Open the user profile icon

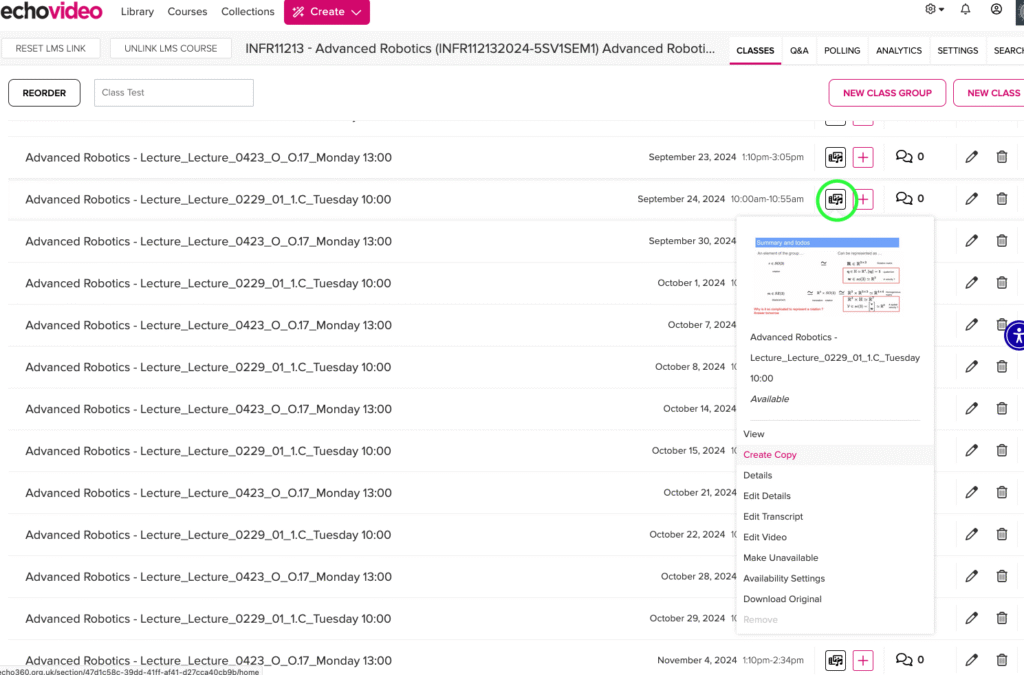pyautogui.click(x=996, y=10)
